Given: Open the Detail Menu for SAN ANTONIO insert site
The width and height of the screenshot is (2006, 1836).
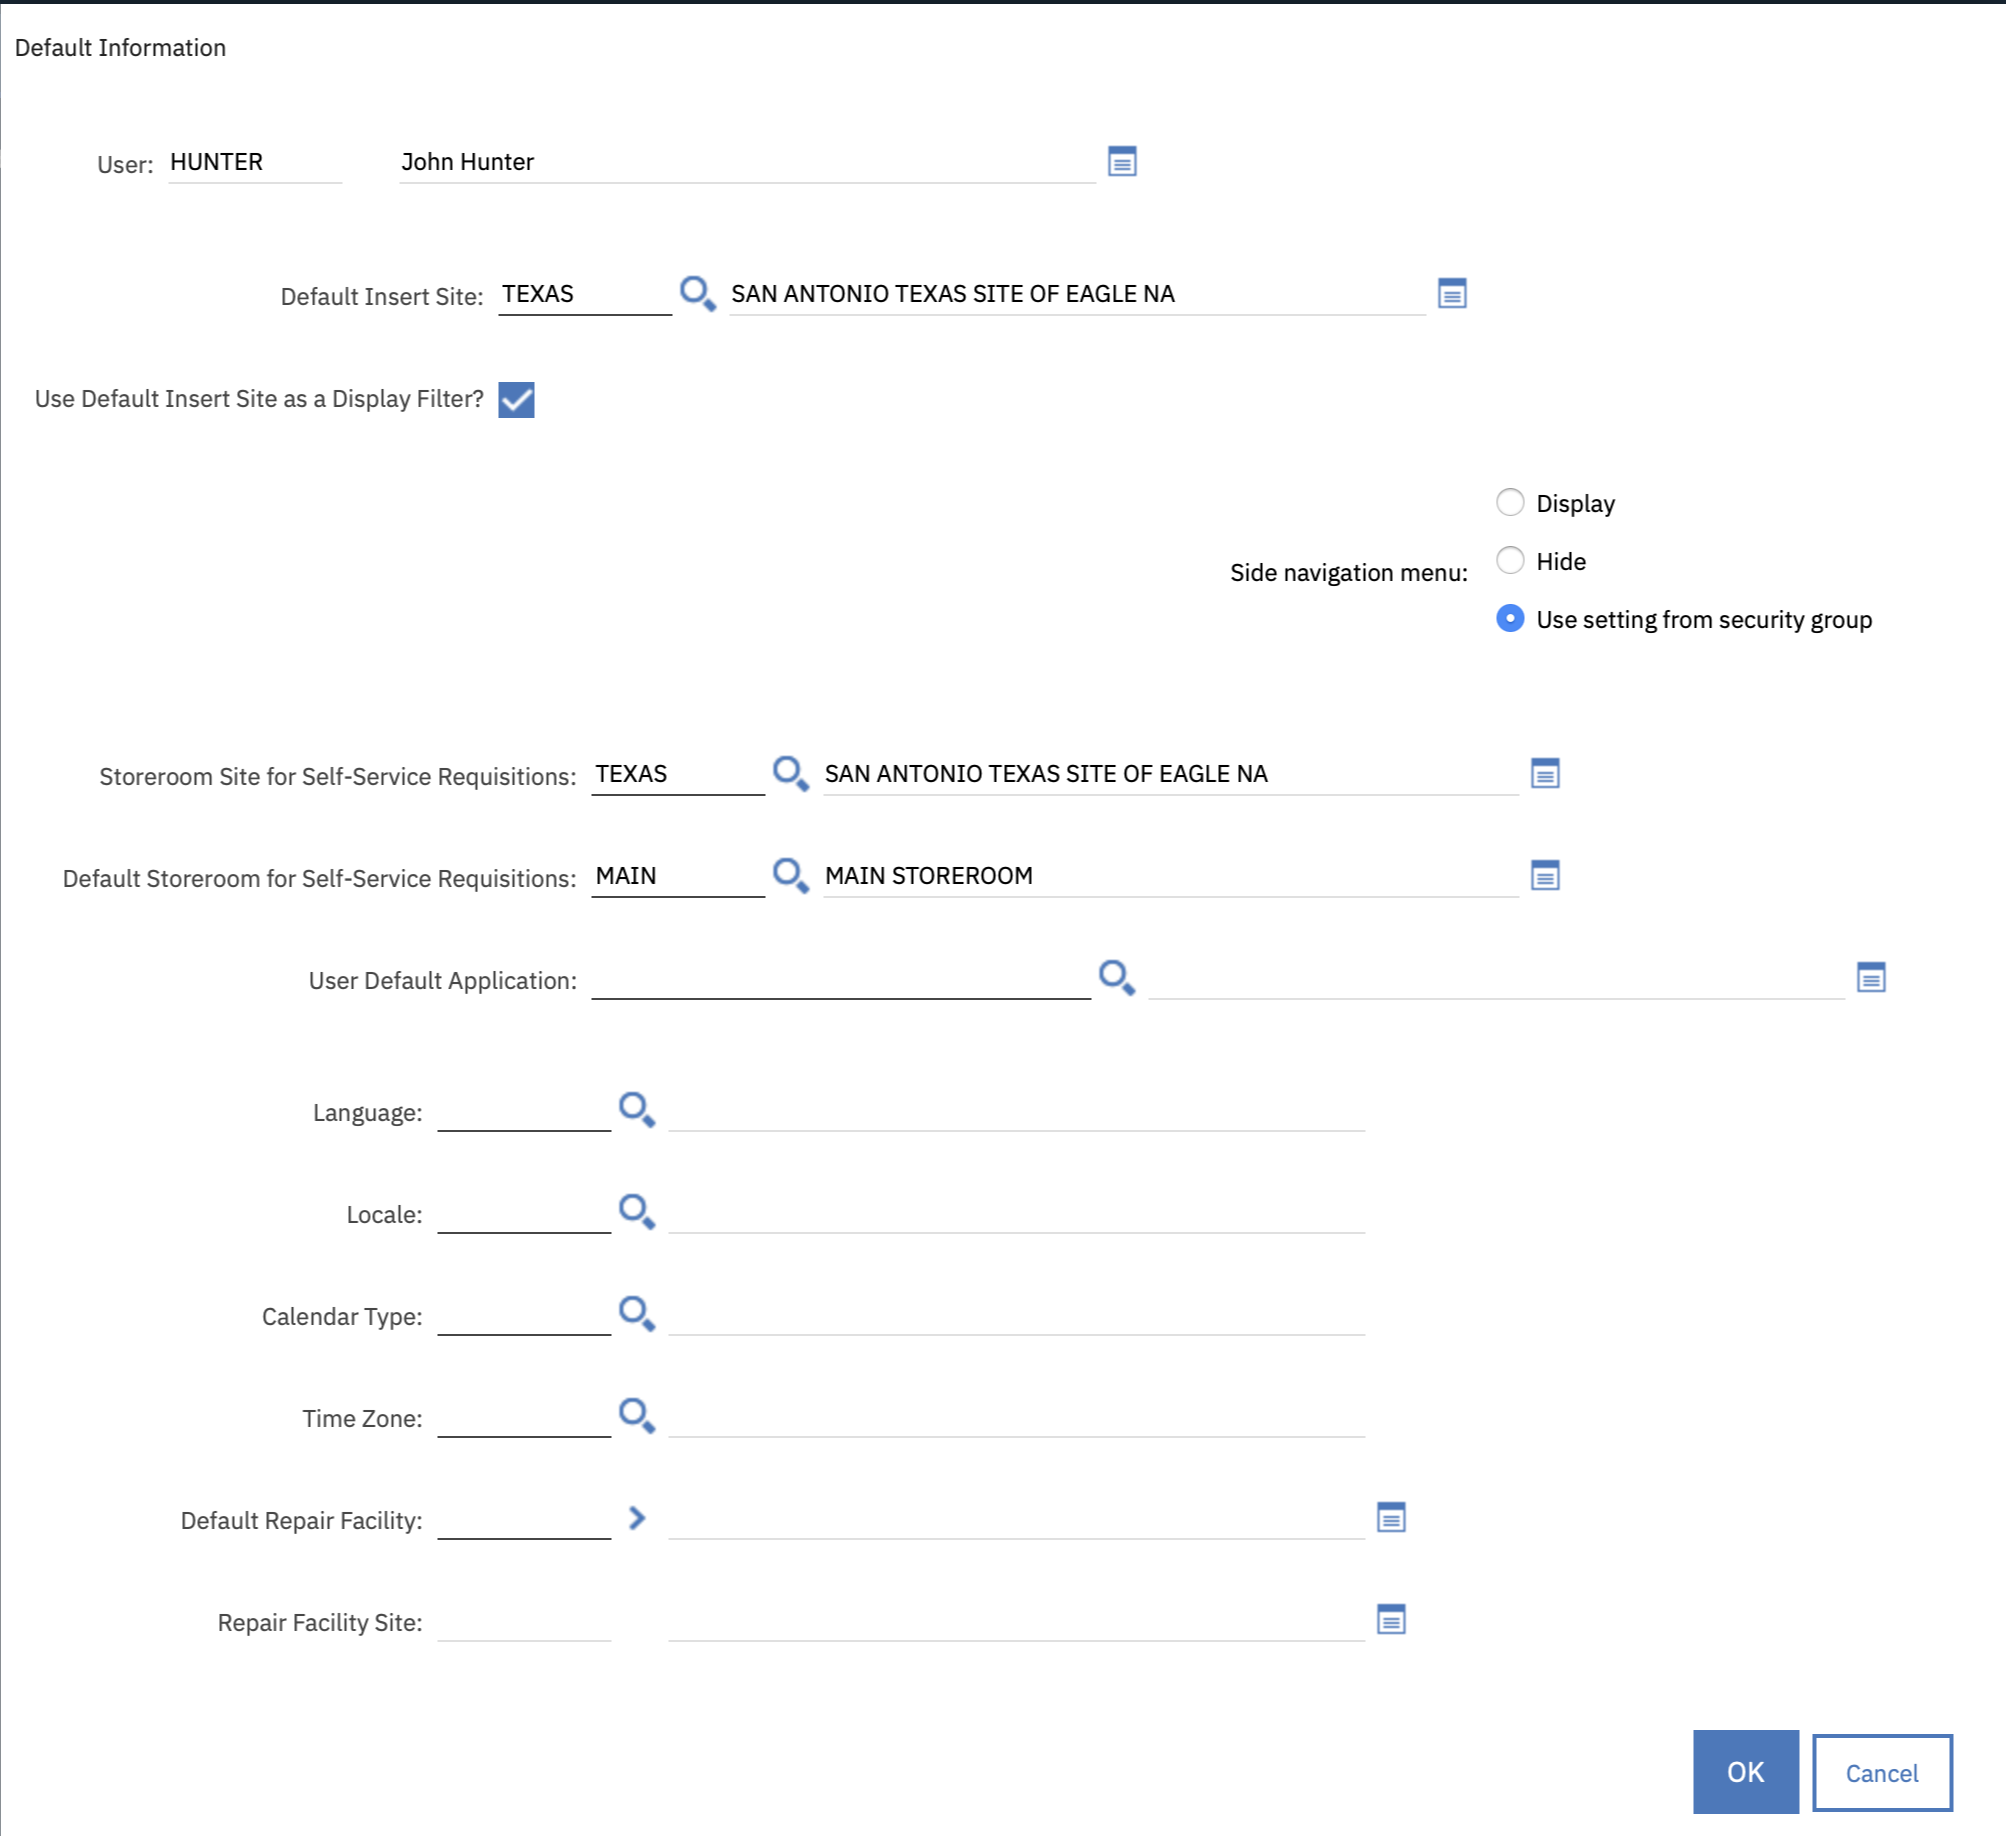Looking at the screenshot, I should (x=1452, y=293).
